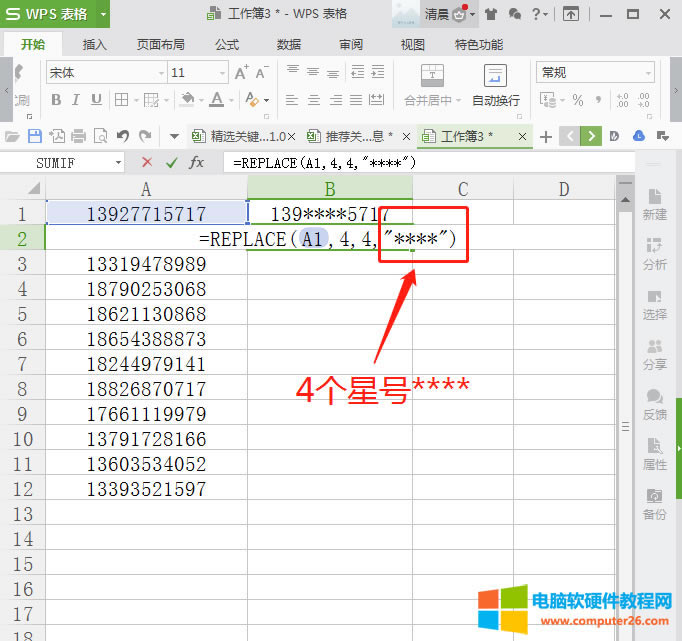Switch to the 页面布局 ribbon tab
This screenshot has width=682, height=641.
160,45
